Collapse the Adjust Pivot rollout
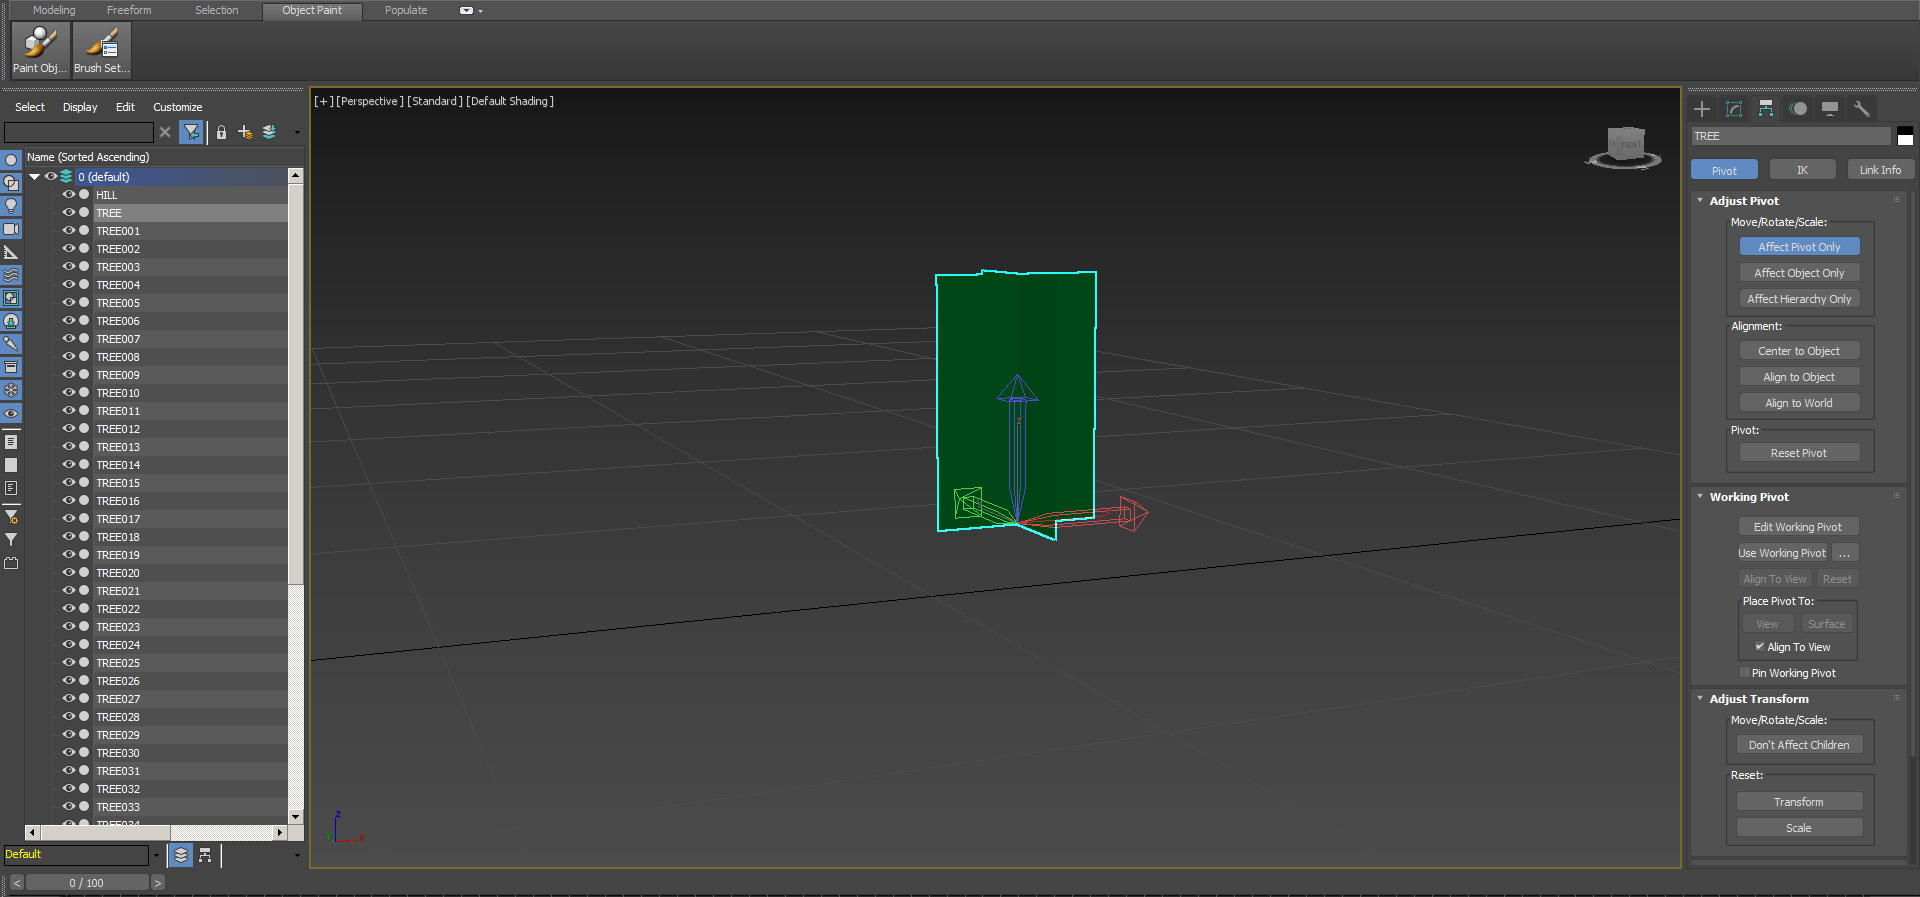Viewport: 1920px width, 897px height. click(x=1700, y=201)
